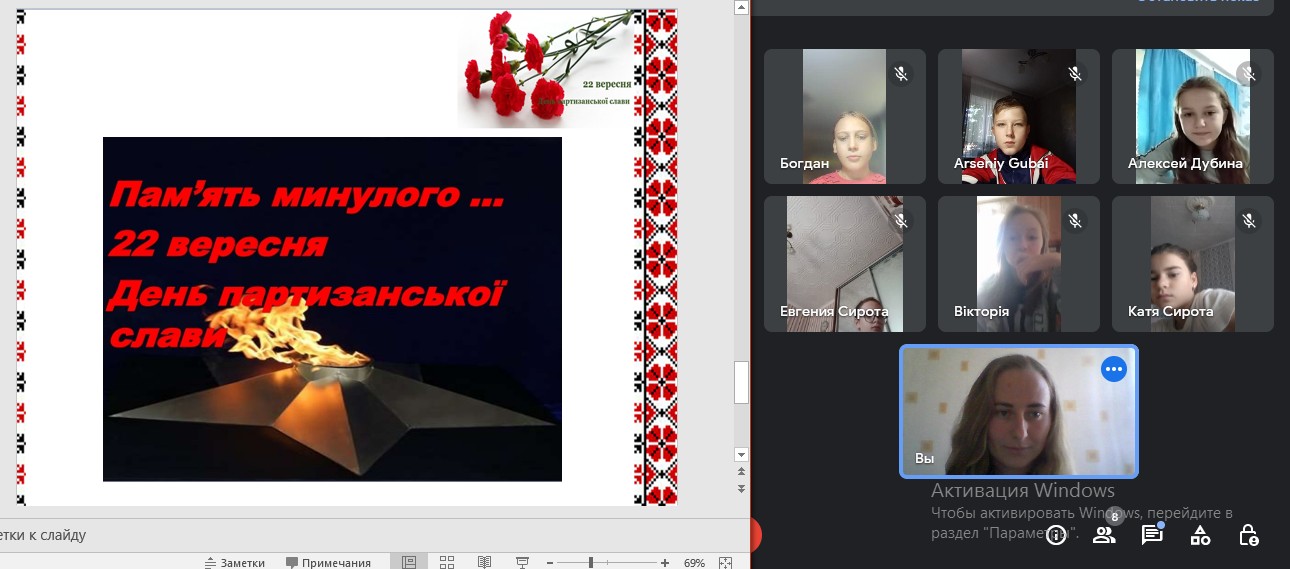Select Arseniy Gubai's video tile
This screenshot has width=1290, height=569.
[1019, 117]
